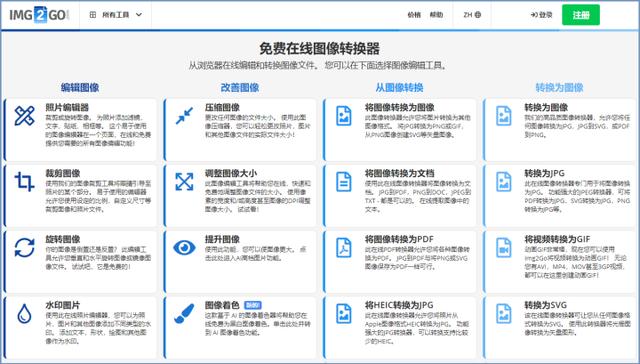640x364 pixels.
Task: Click the 改善图像 column heading
Action: click(240, 87)
